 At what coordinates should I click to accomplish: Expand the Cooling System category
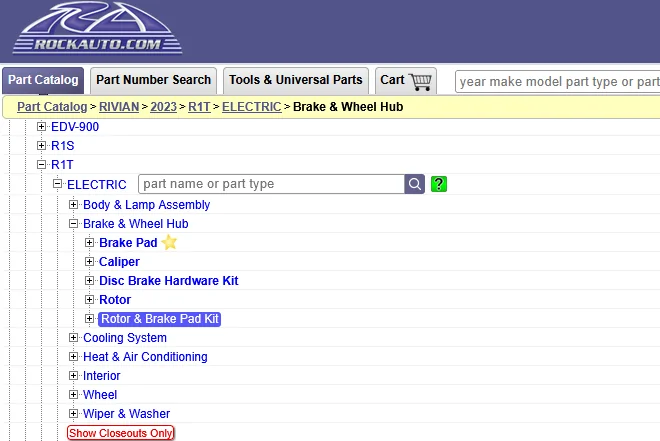[x=73, y=337]
